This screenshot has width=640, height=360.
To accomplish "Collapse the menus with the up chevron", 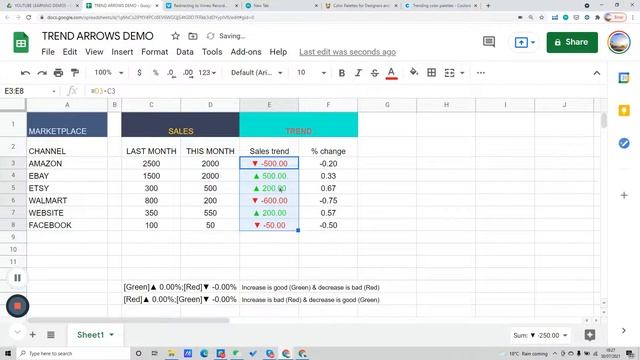I will [x=597, y=73].
